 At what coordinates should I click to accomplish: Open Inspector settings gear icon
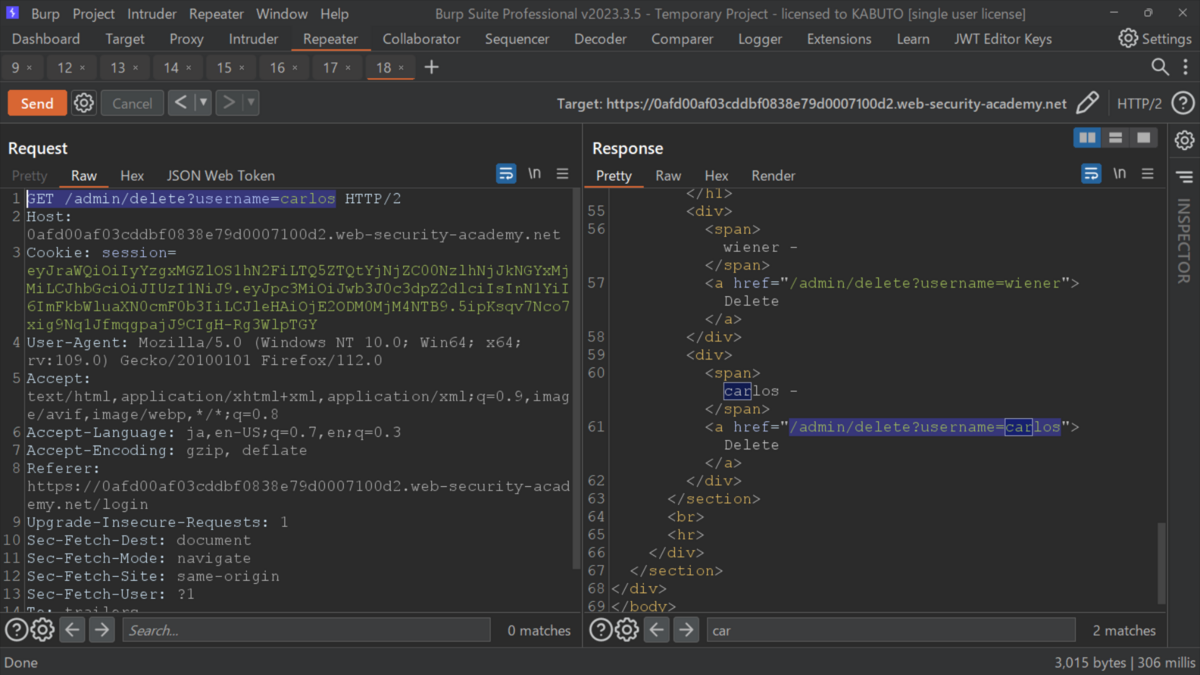pyautogui.click(x=1185, y=140)
